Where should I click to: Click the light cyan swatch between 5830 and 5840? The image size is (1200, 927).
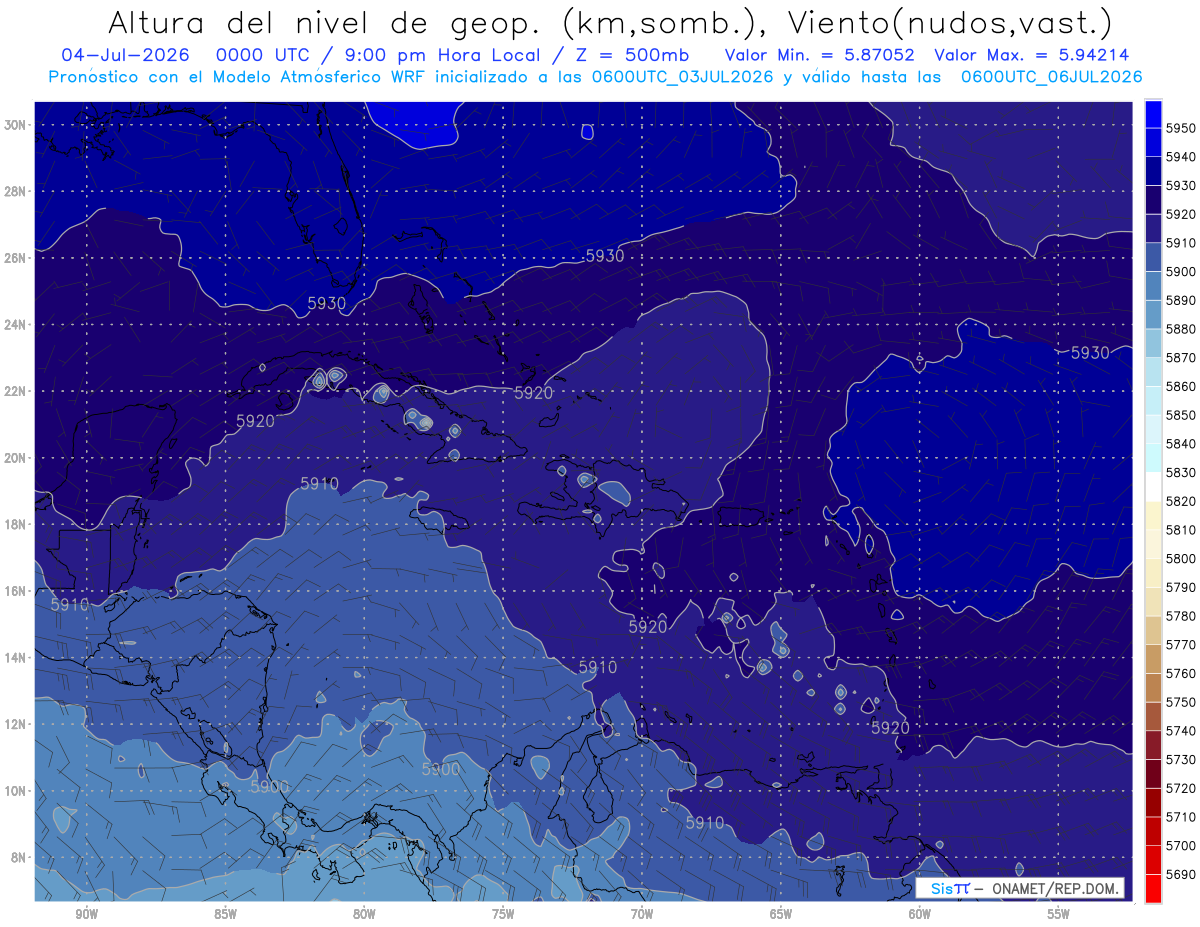coord(1153,458)
